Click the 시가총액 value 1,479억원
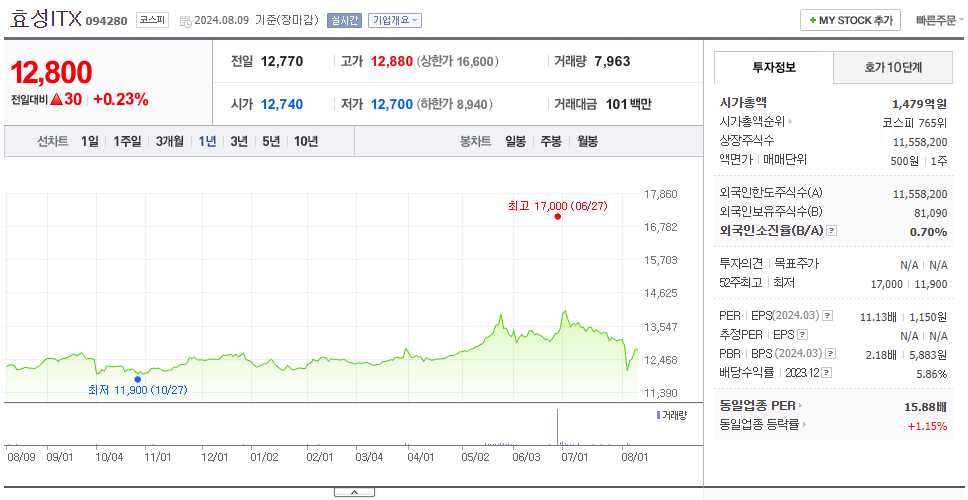 (x=919, y=103)
